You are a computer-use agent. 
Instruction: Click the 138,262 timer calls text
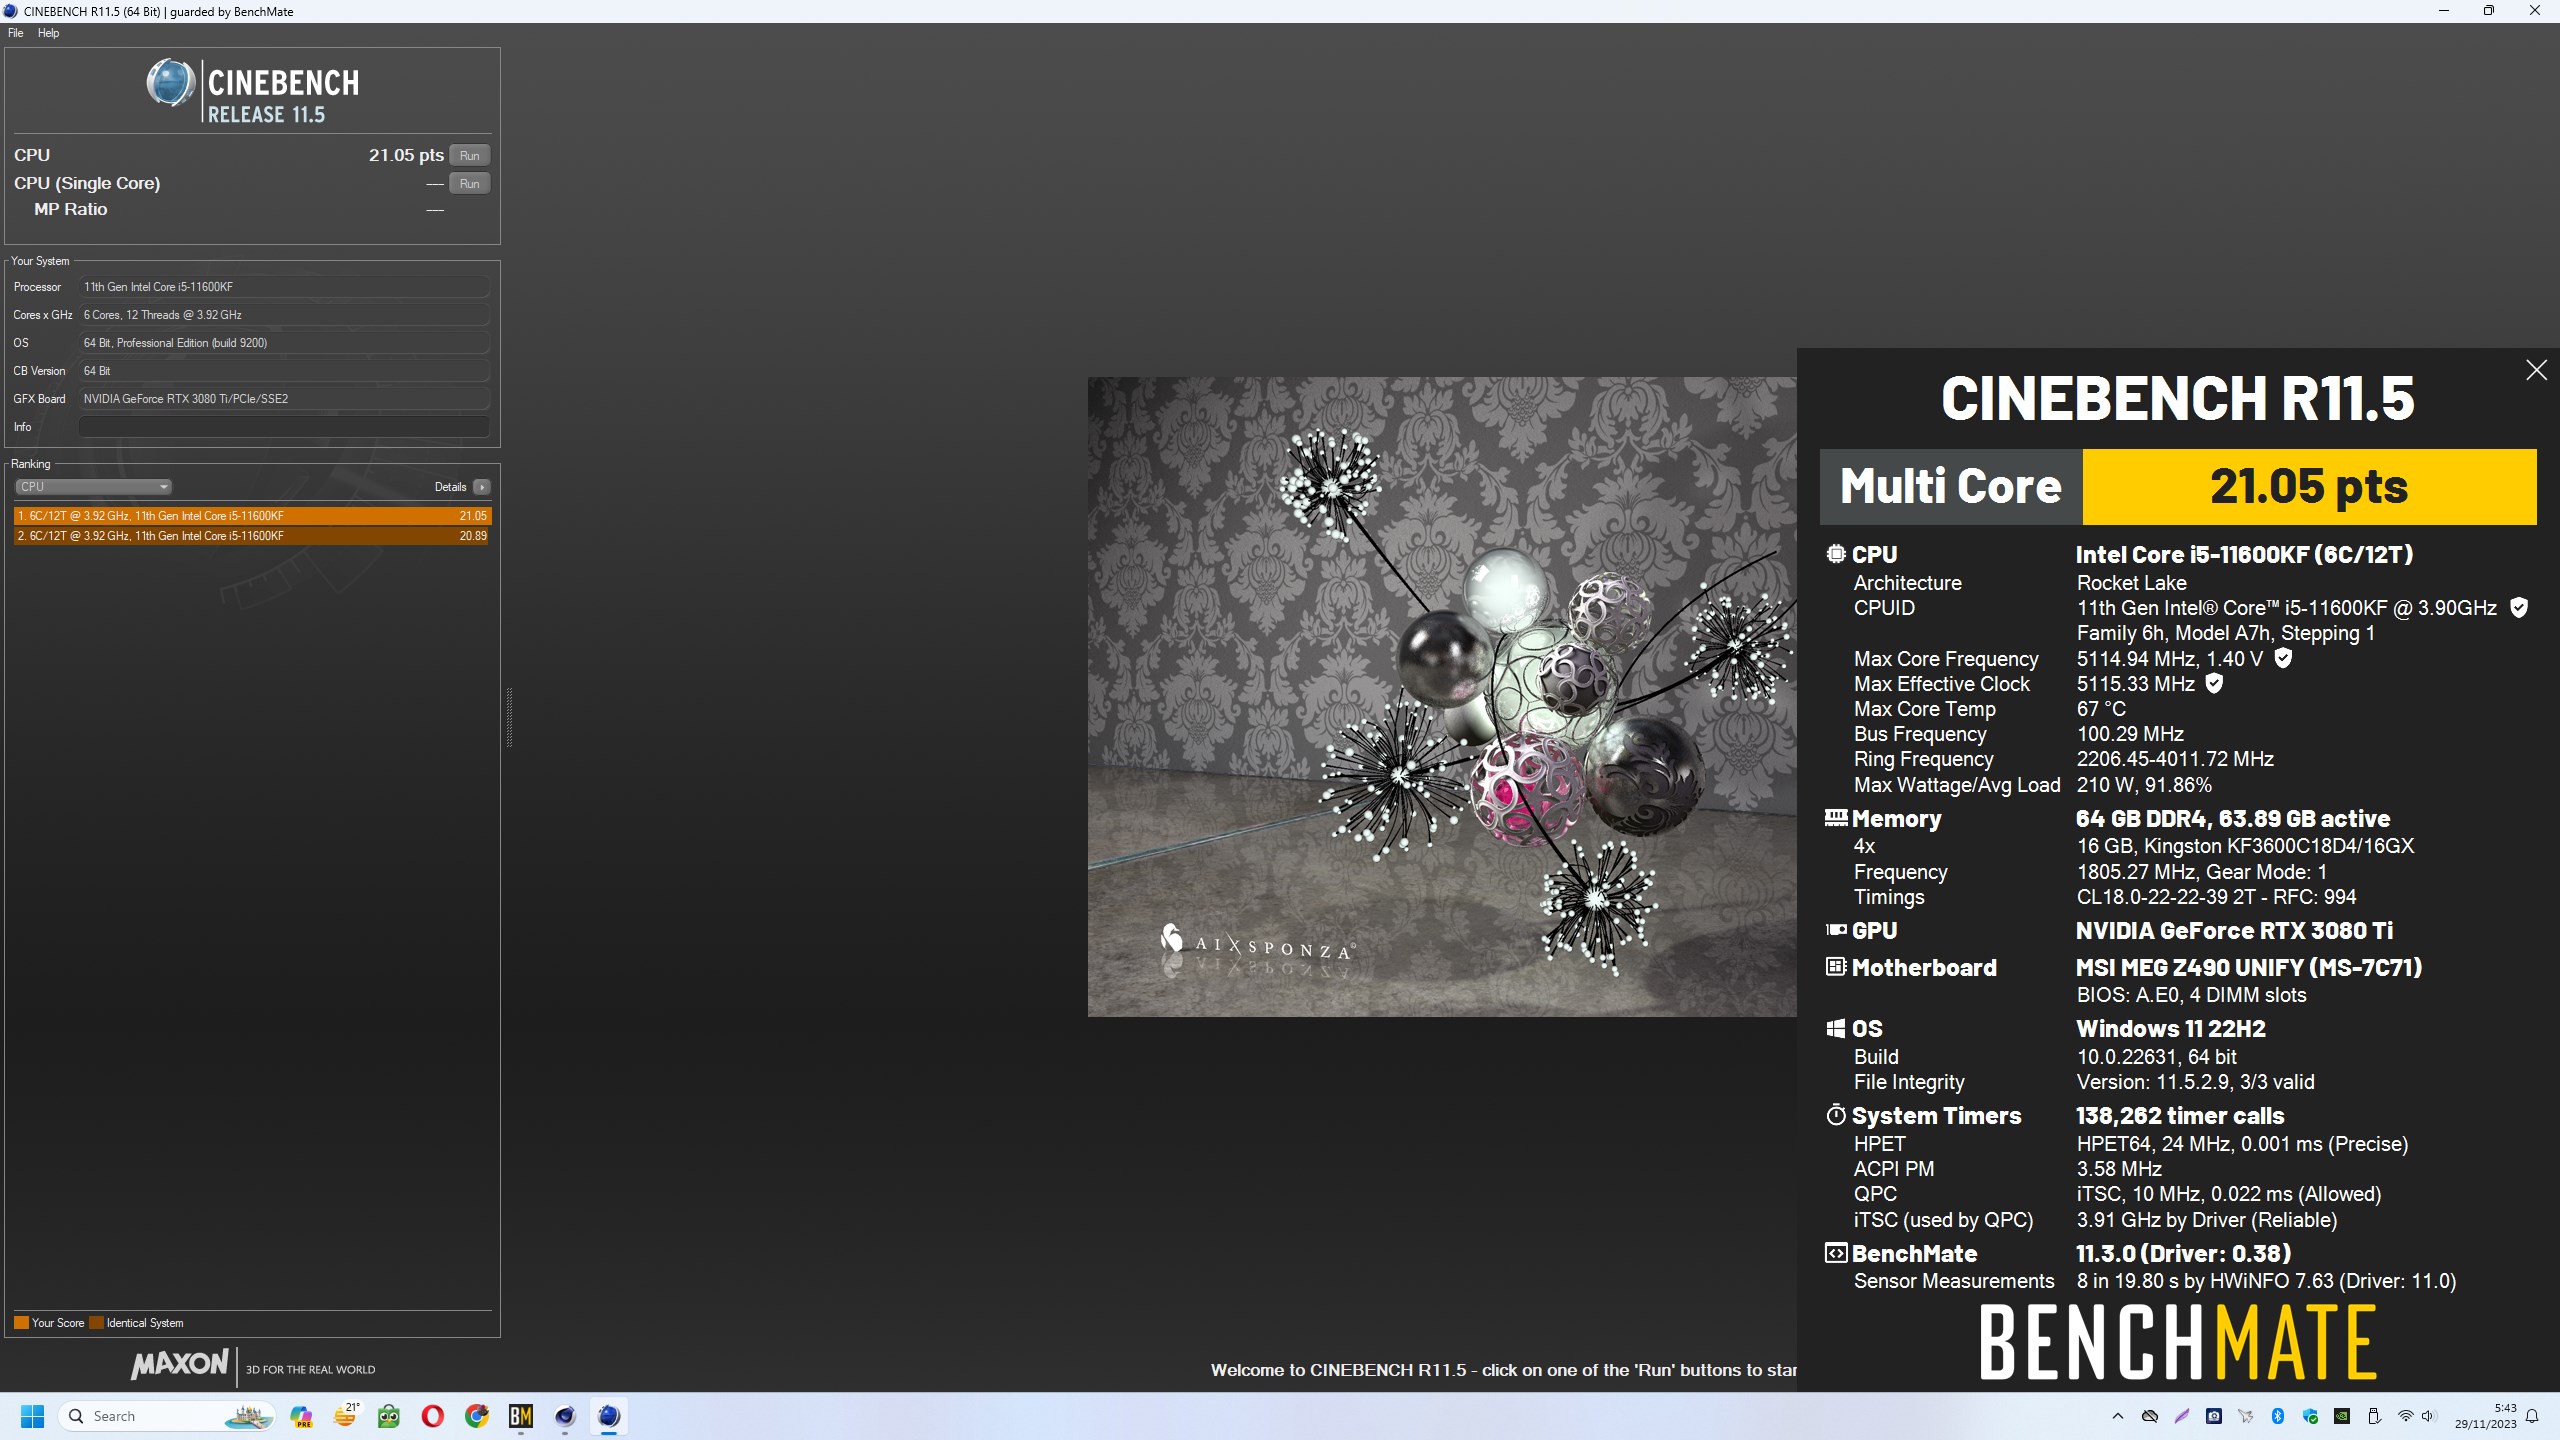[x=2180, y=1115]
